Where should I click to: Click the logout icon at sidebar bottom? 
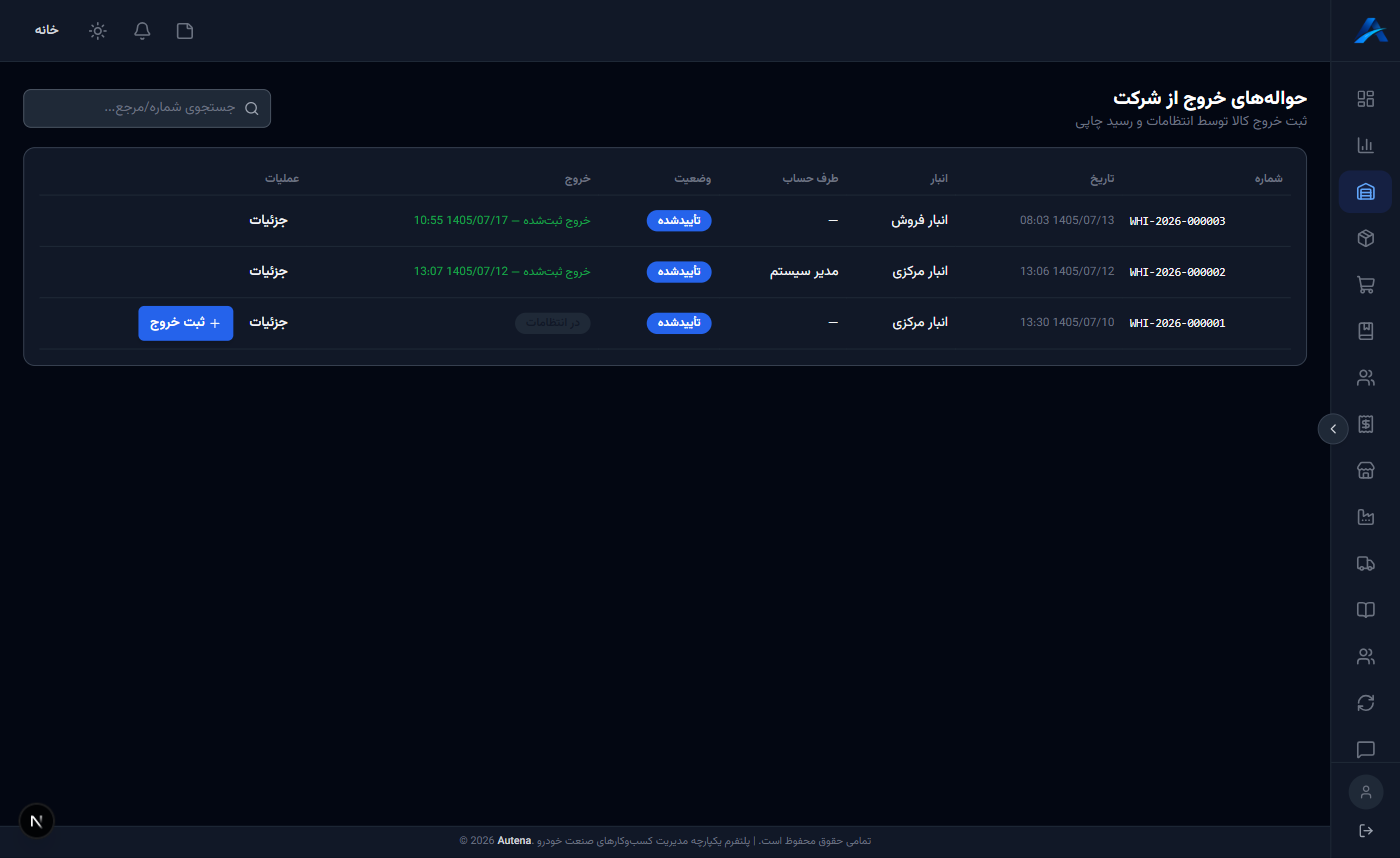coord(1365,831)
